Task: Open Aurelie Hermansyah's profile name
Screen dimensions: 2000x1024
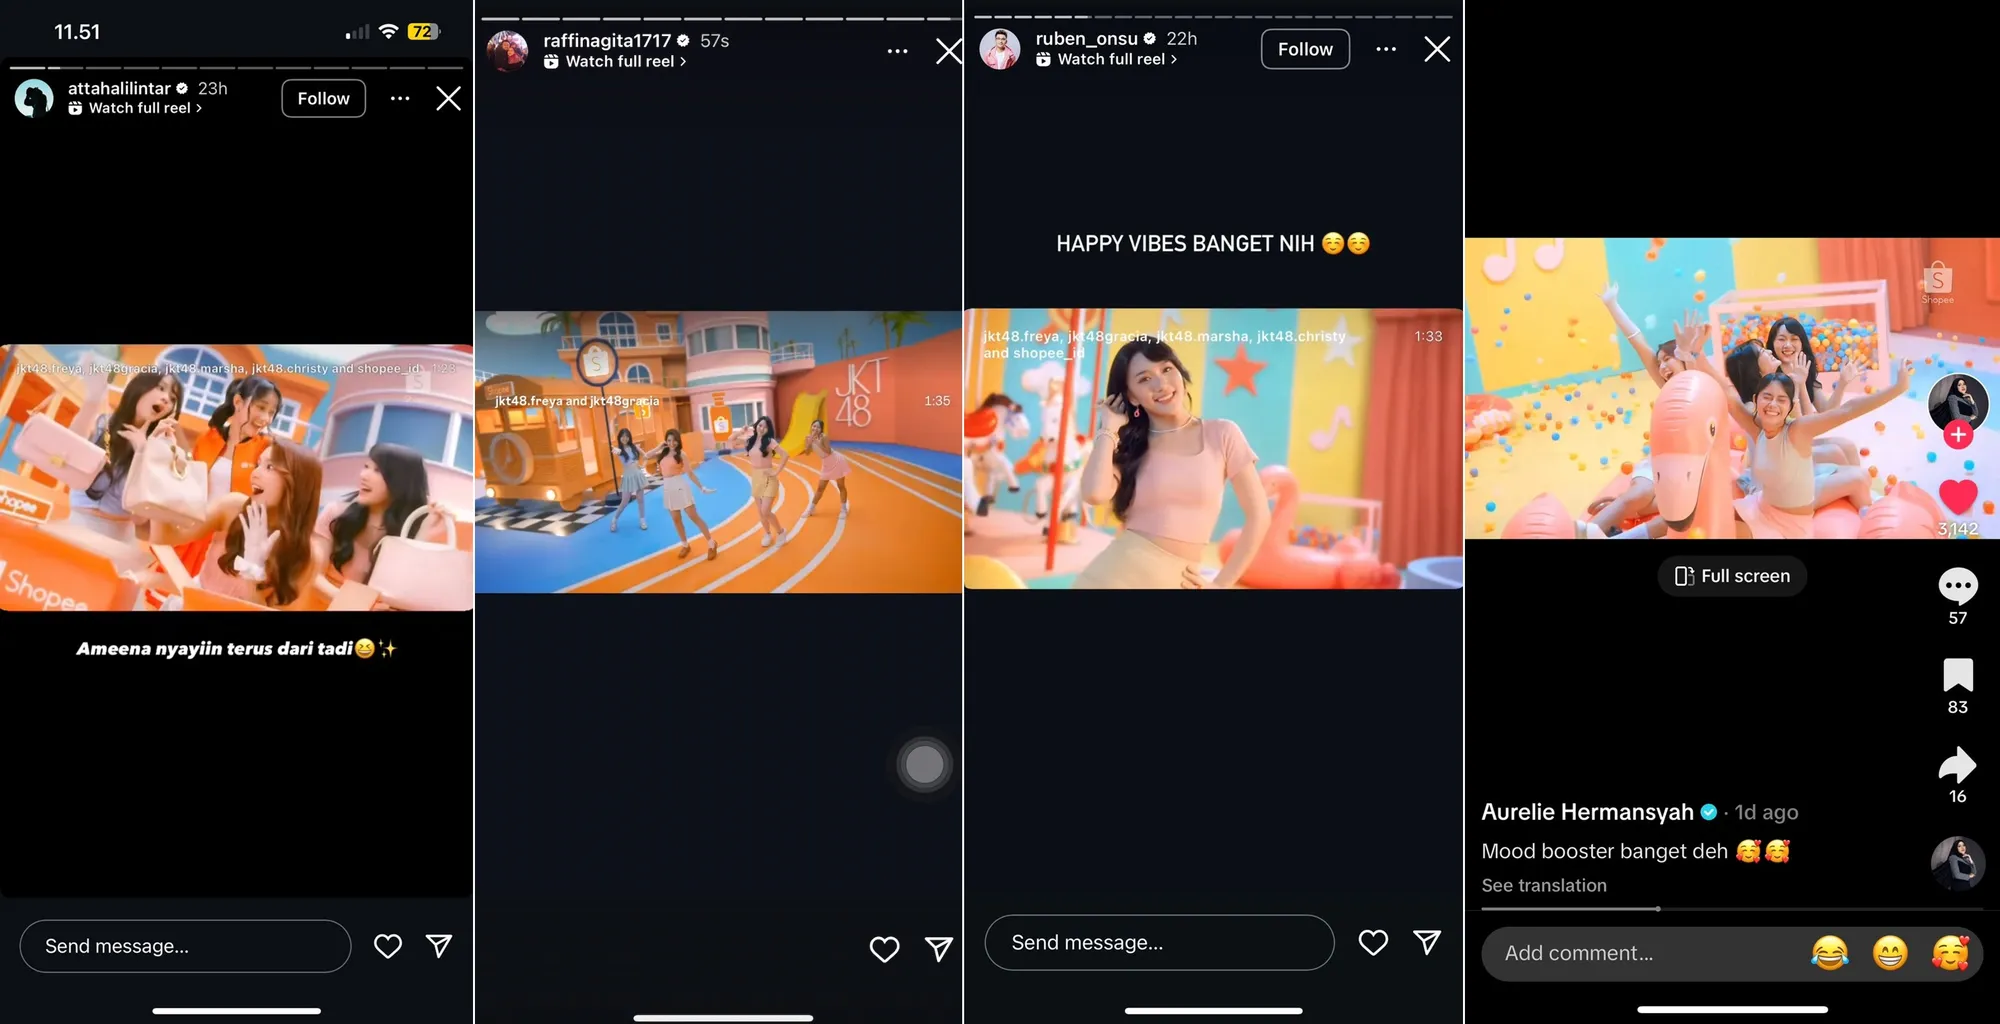Action: point(1587,812)
